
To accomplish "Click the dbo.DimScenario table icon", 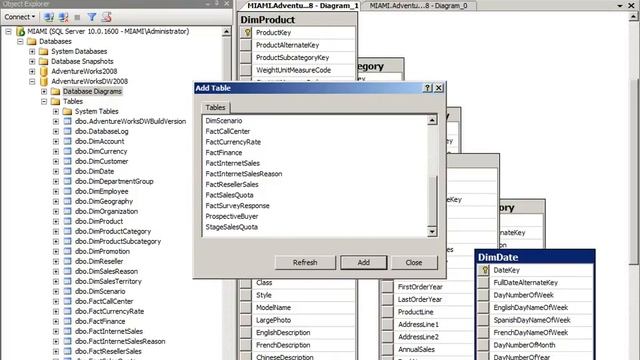I will pos(67,291).
